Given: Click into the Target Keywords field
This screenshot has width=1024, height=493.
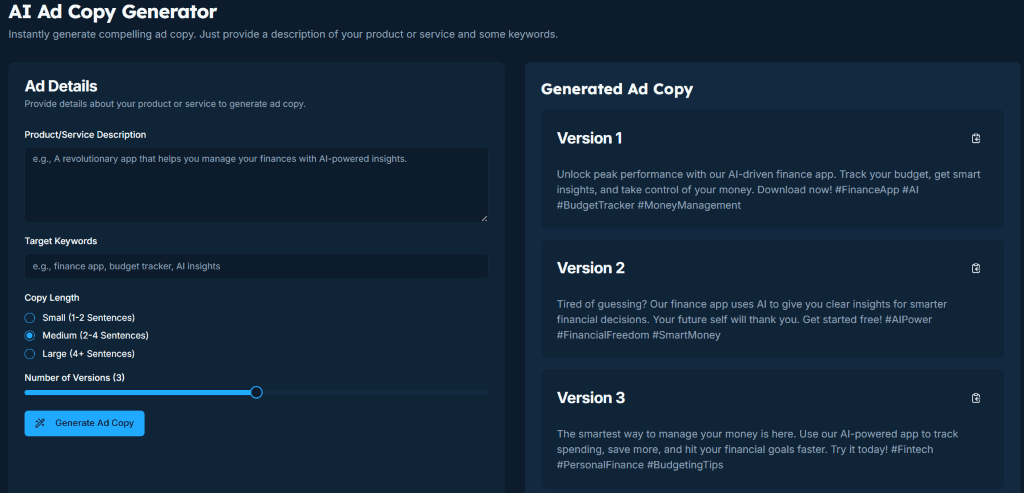Looking at the screenshot, I should tap(256, 266).
